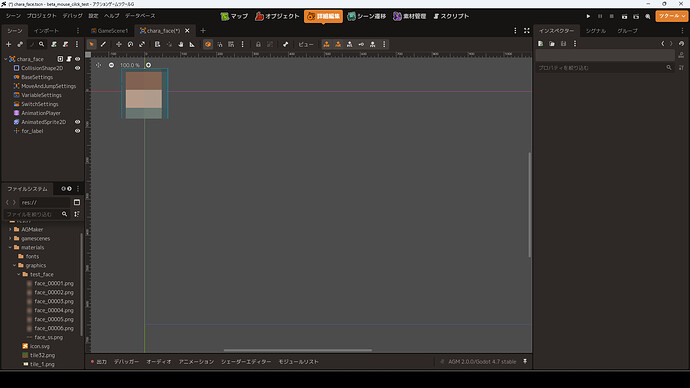Click the canvas vertical scrollbar
This screenshot has height=388, width=690.
click(529, 205)
